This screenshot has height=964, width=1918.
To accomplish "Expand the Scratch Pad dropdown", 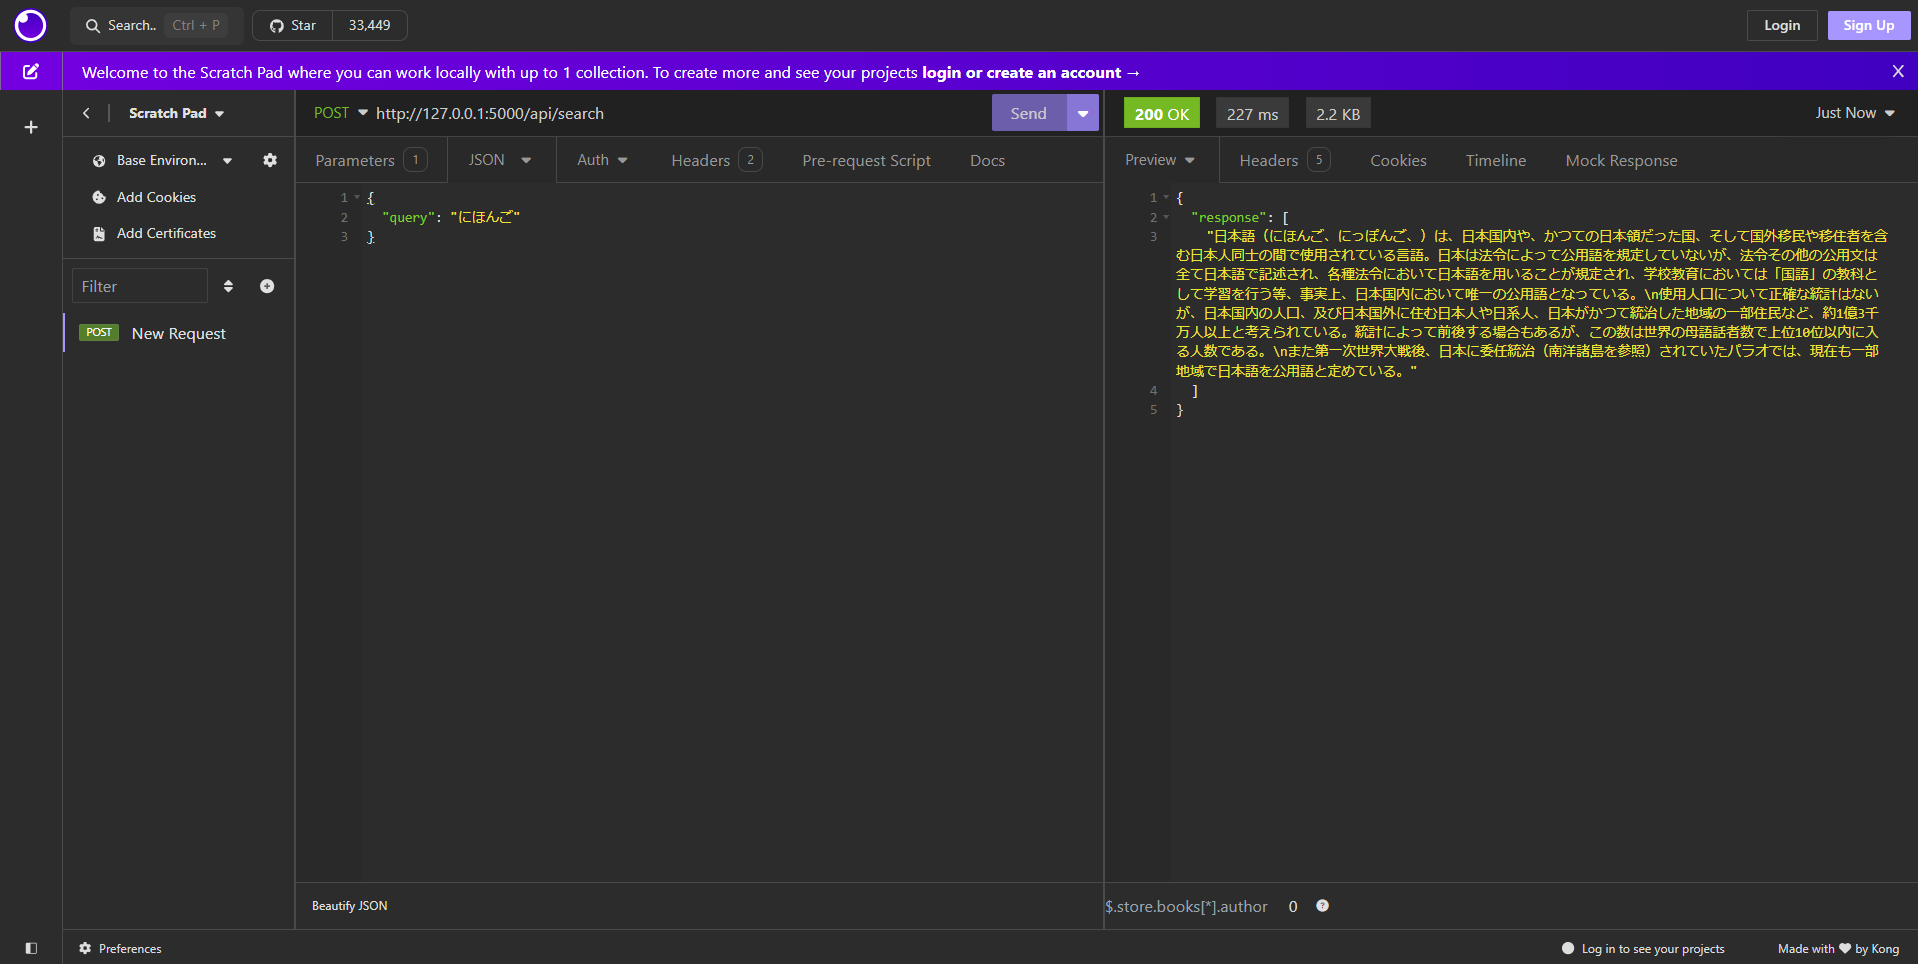I will 176,113.
